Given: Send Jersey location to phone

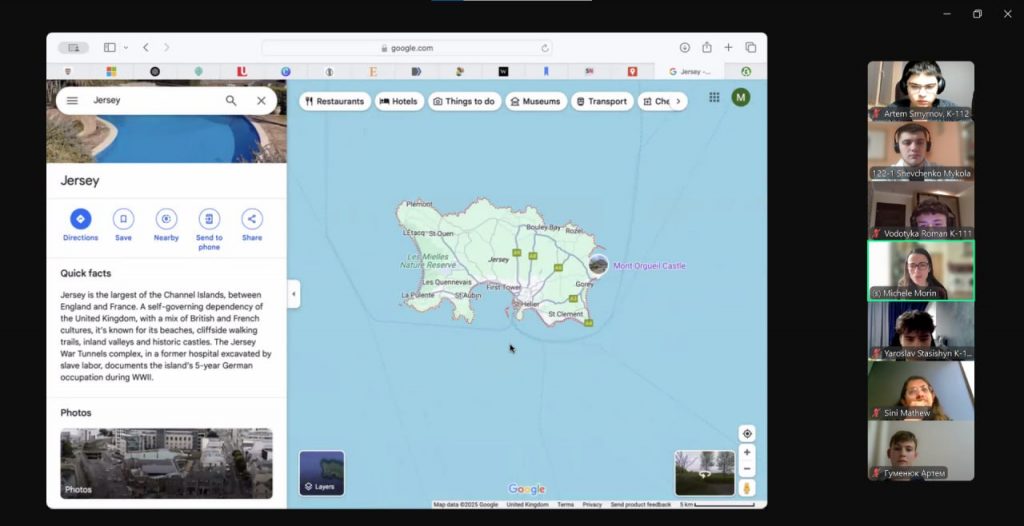Looking at the screenshot, I should pyautogui.click(x=209, y=220).
